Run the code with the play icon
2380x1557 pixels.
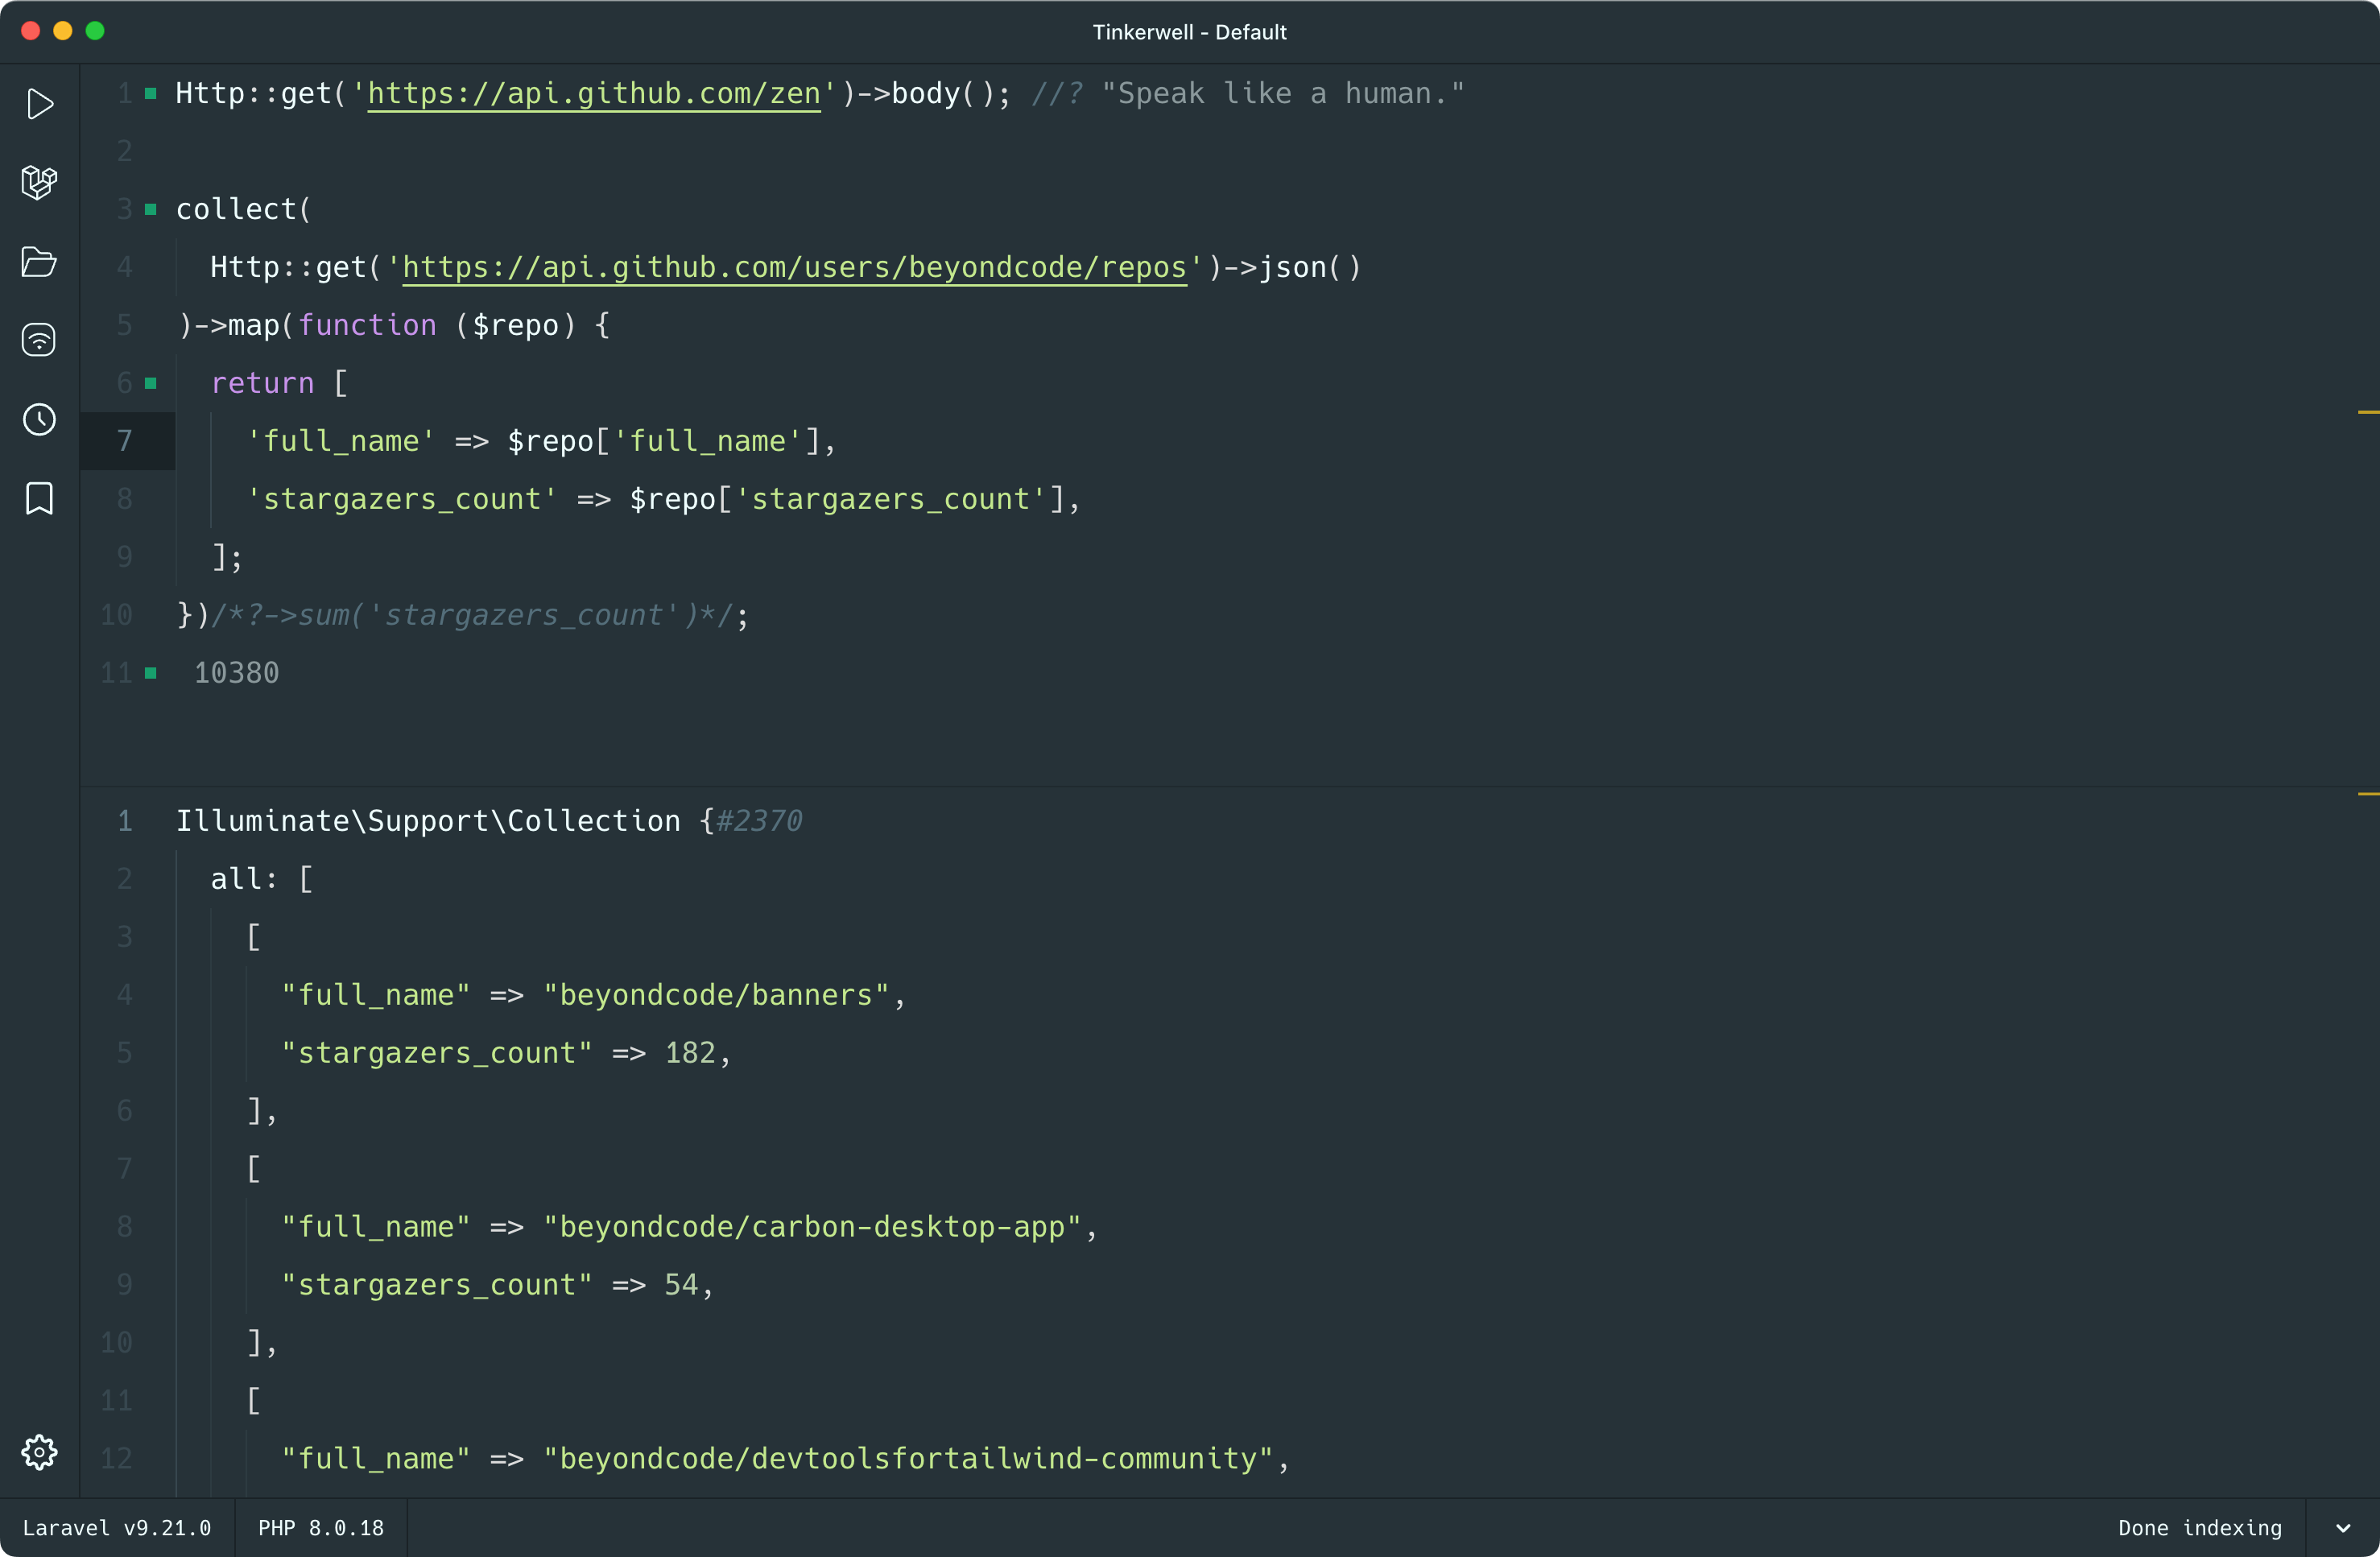(x=39, y=104)
